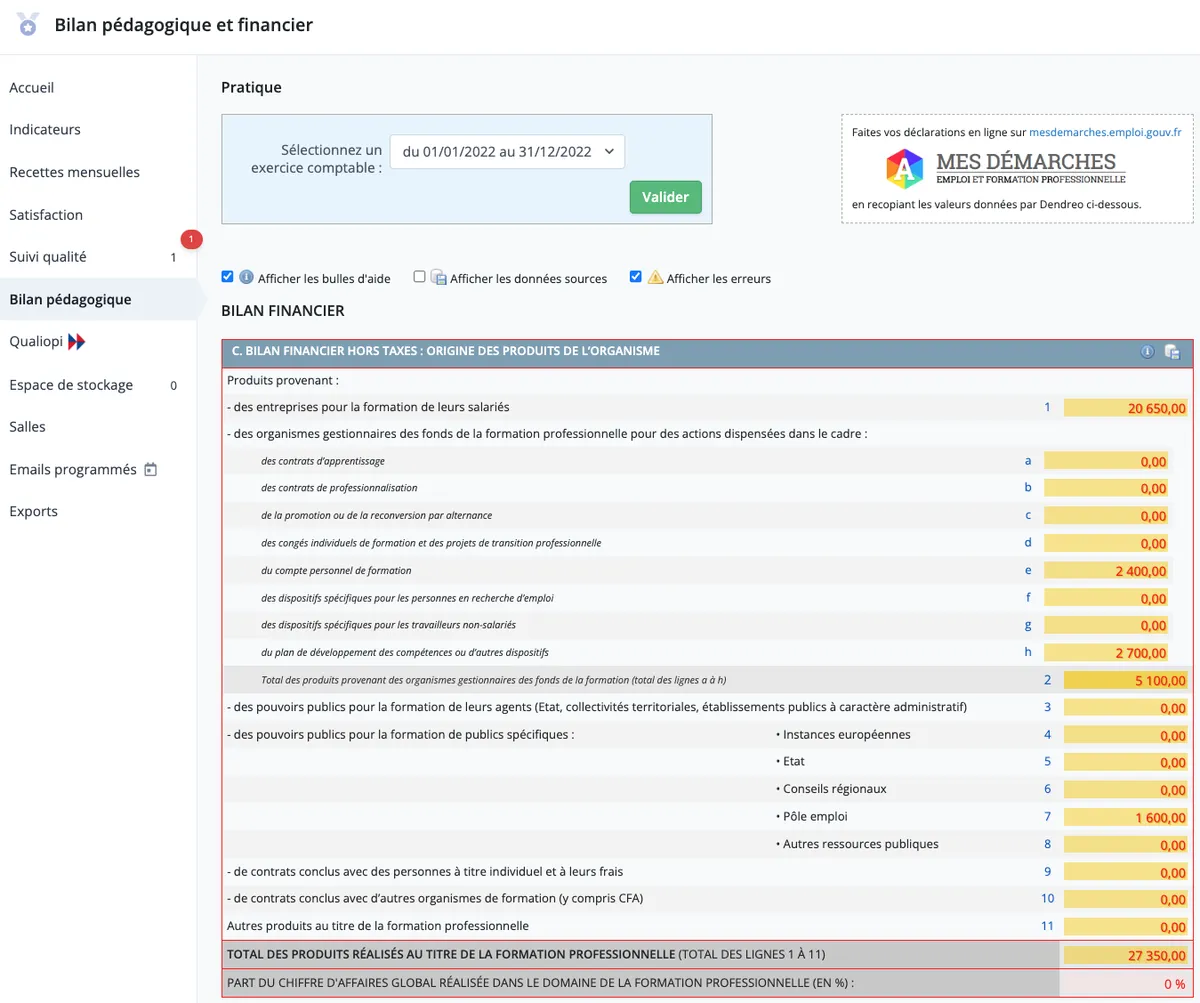Image resolution: width=1200 pixels, height=1003 pixels.
Task: Click the Mes Démarches hexagon logo
Action: tap(905, 168)
